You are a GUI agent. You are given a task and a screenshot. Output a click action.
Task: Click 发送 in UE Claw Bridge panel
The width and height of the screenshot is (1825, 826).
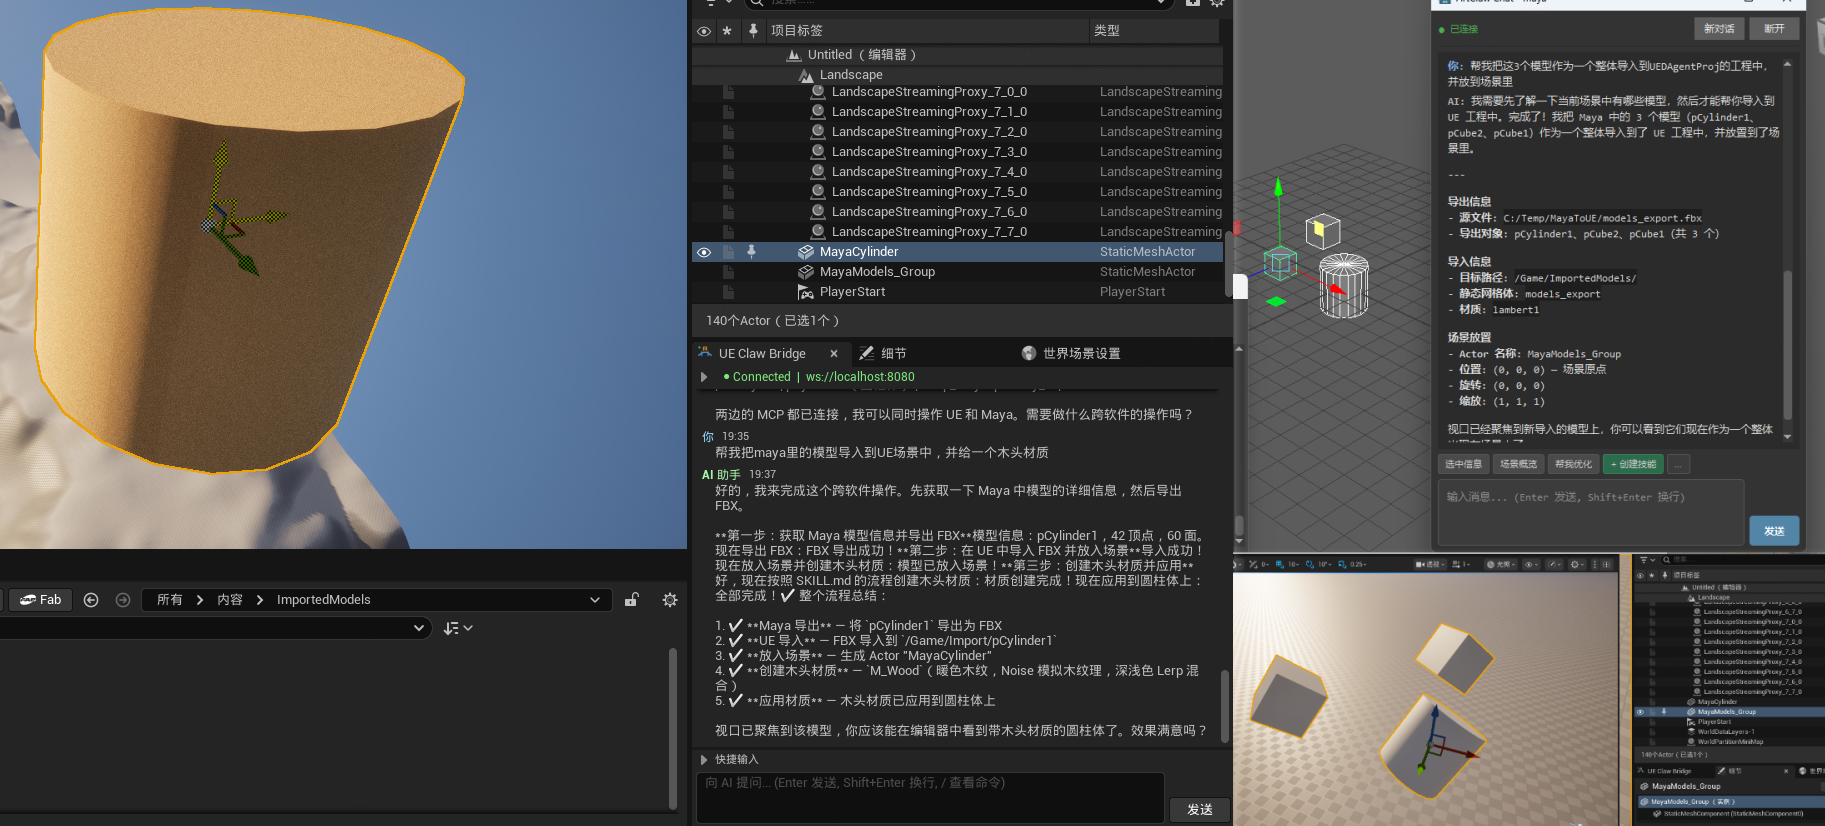pyautogui.click(x=1199, y=810)
